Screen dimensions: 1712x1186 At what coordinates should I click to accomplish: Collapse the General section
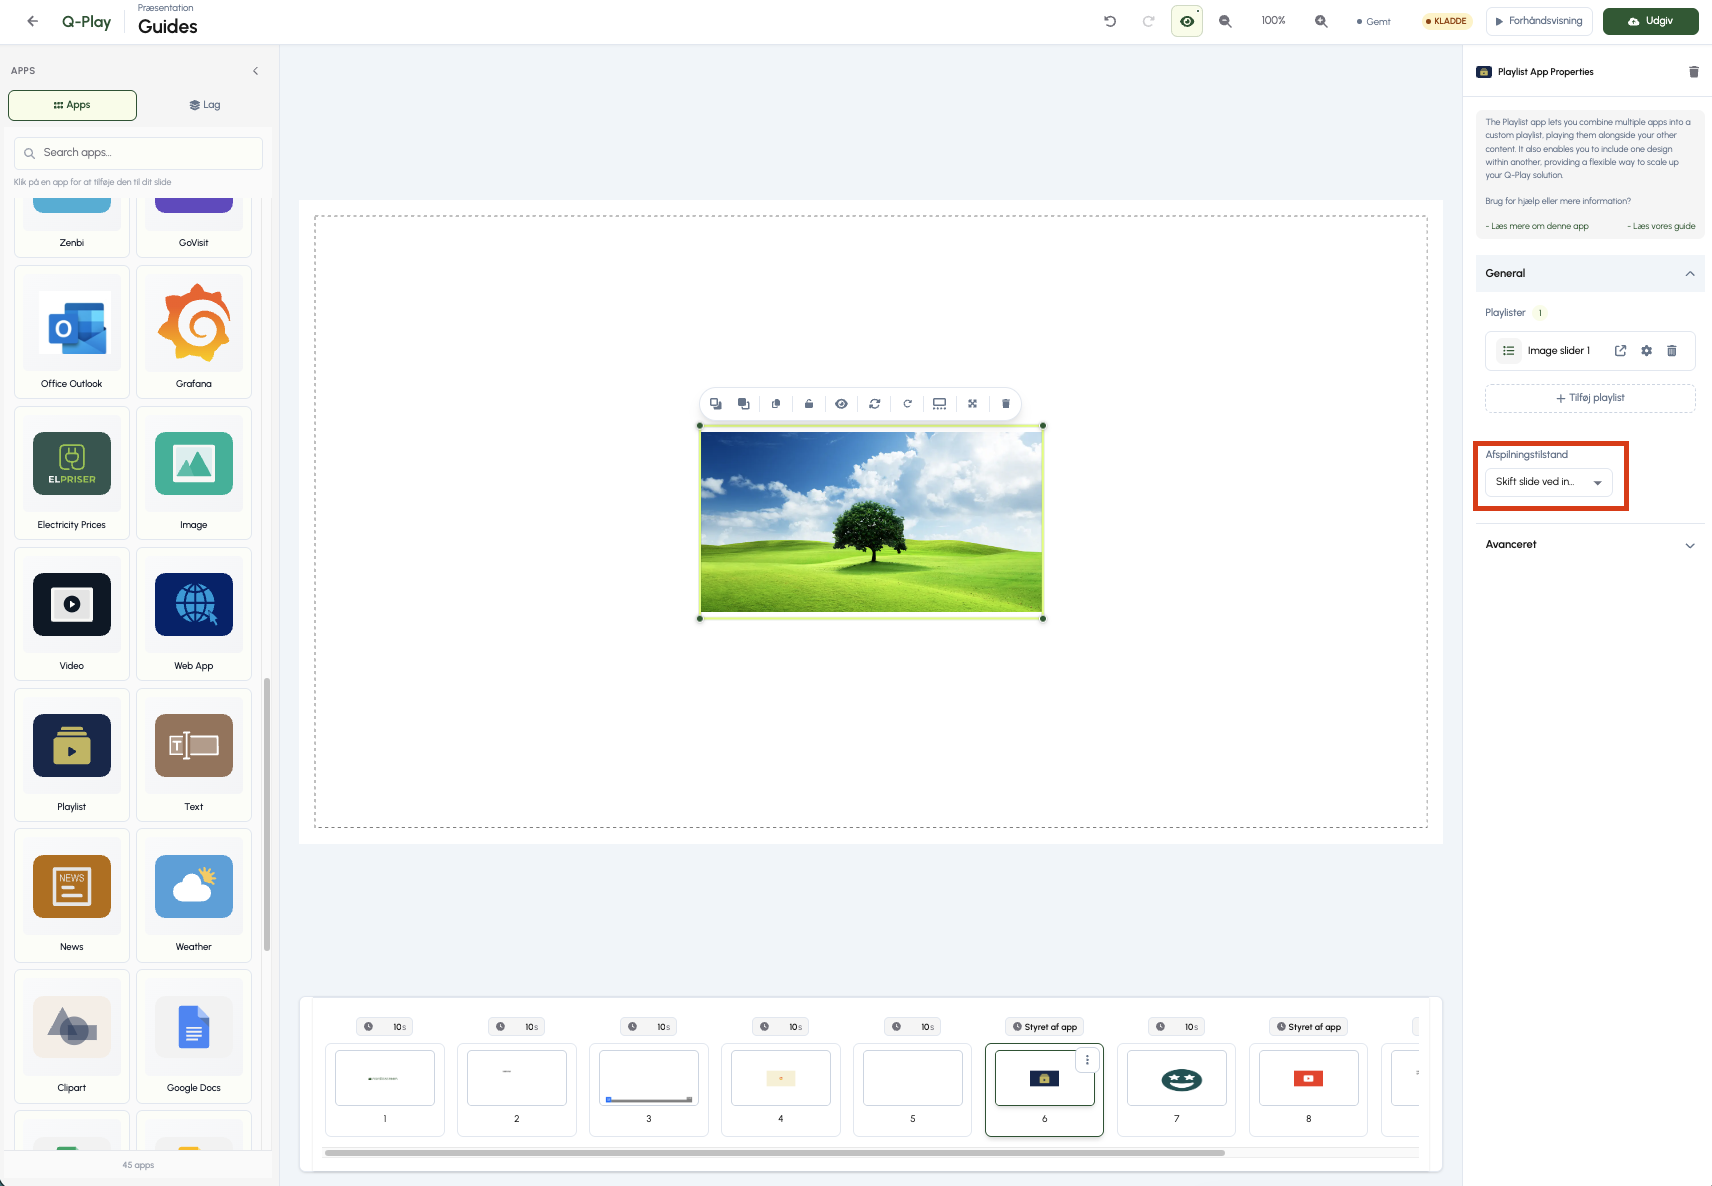(x=1590, y=274)
